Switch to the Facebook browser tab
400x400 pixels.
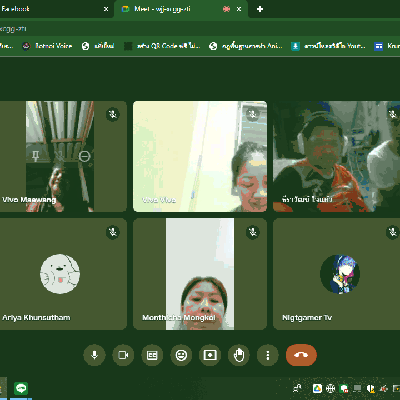coord(55,9)
